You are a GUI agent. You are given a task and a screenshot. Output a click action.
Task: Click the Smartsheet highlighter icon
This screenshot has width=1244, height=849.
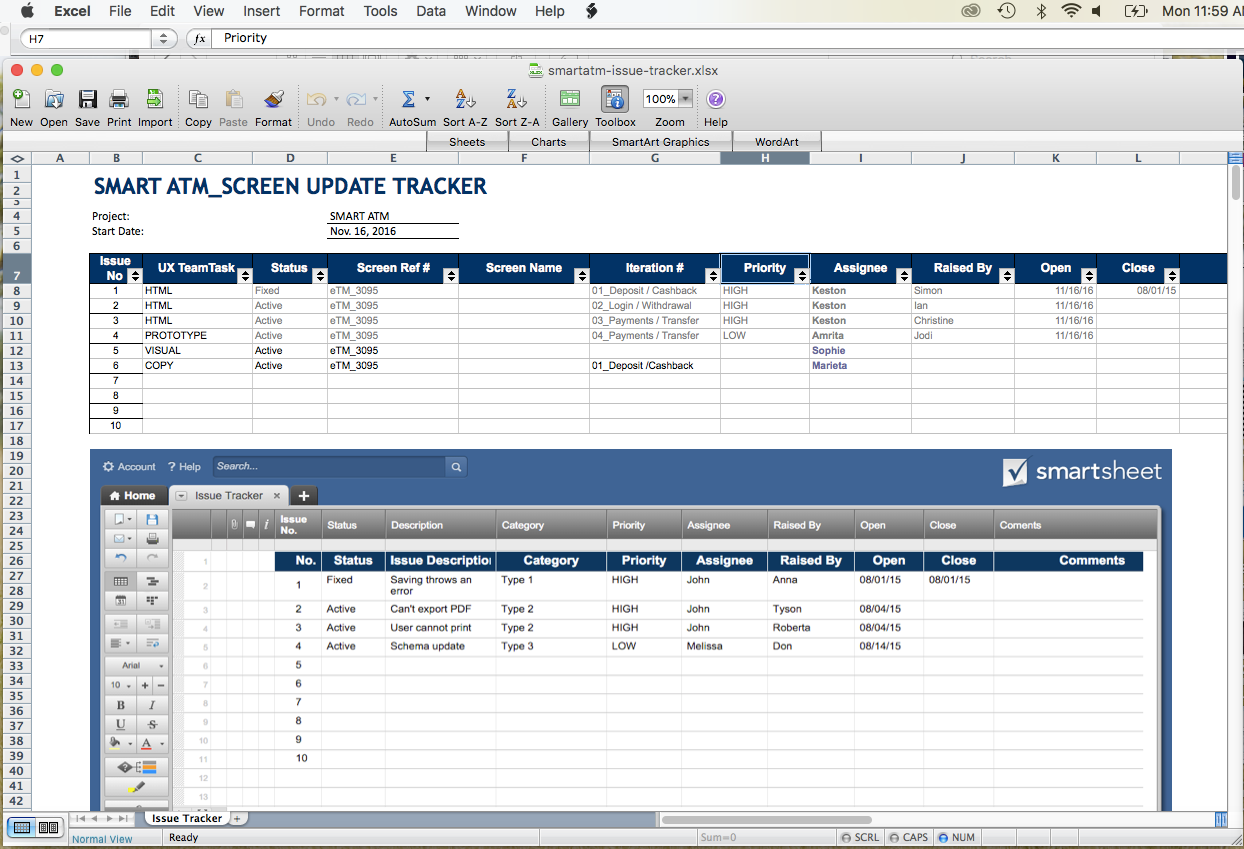[x=137, y=788]
